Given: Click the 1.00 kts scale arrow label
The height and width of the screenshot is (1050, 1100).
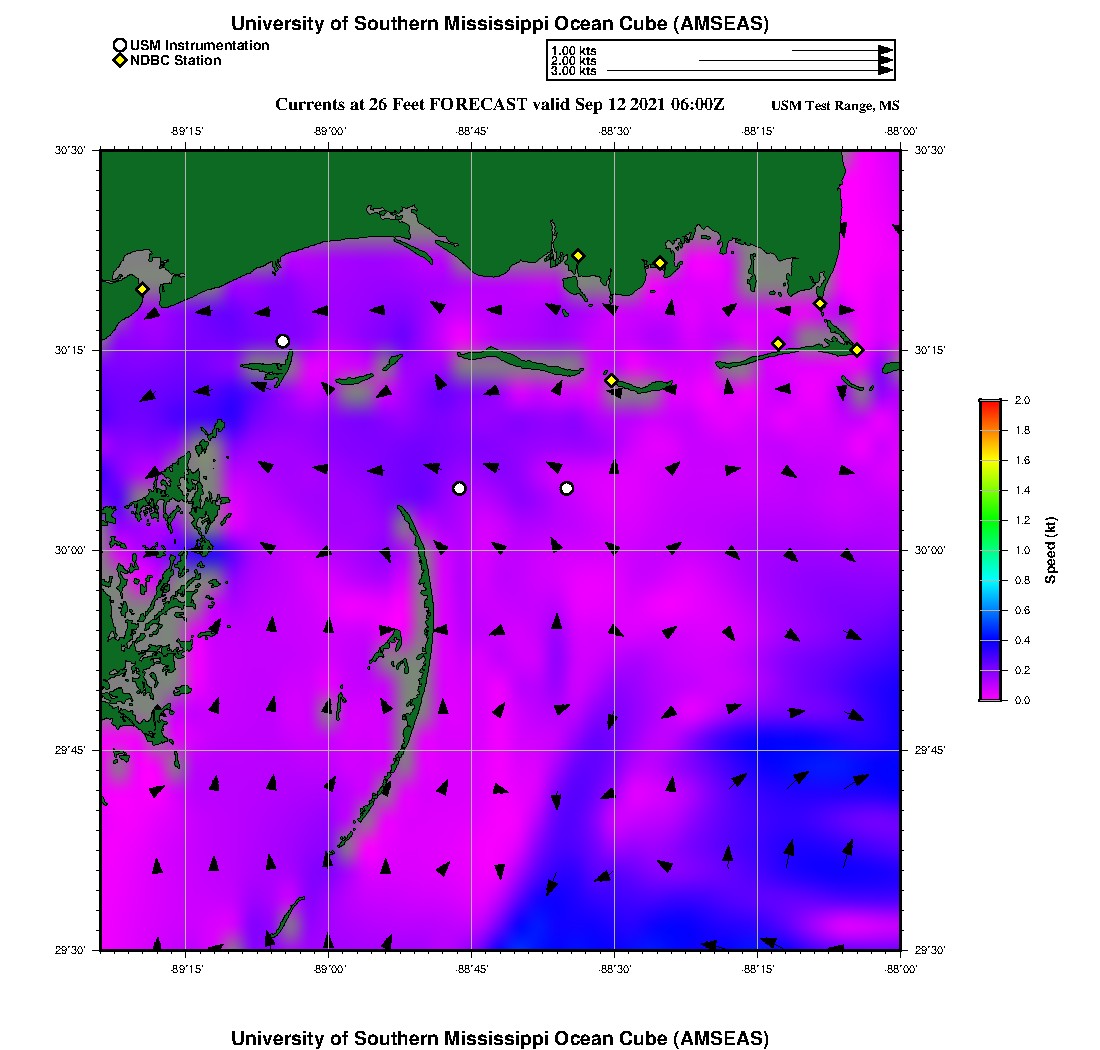Looking at the screenshot, I should [573, 50].
